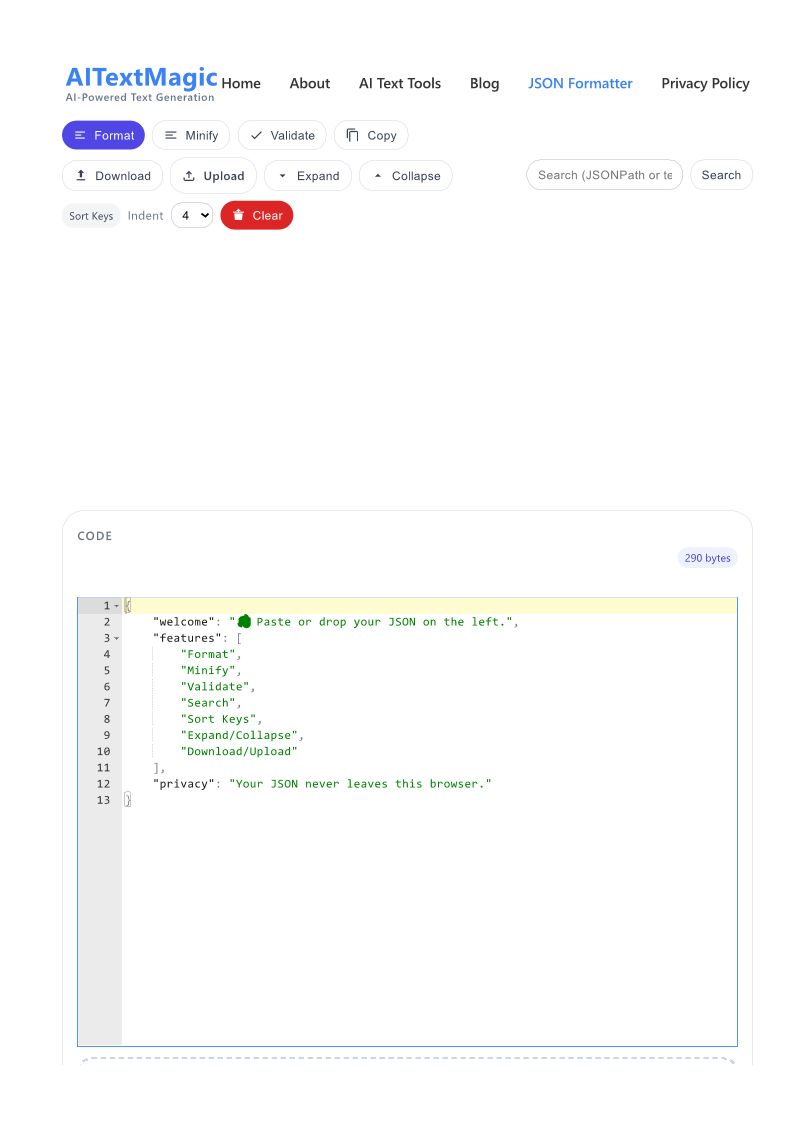
Task: Expand all JSON nodes
Action: coord(308,176)
